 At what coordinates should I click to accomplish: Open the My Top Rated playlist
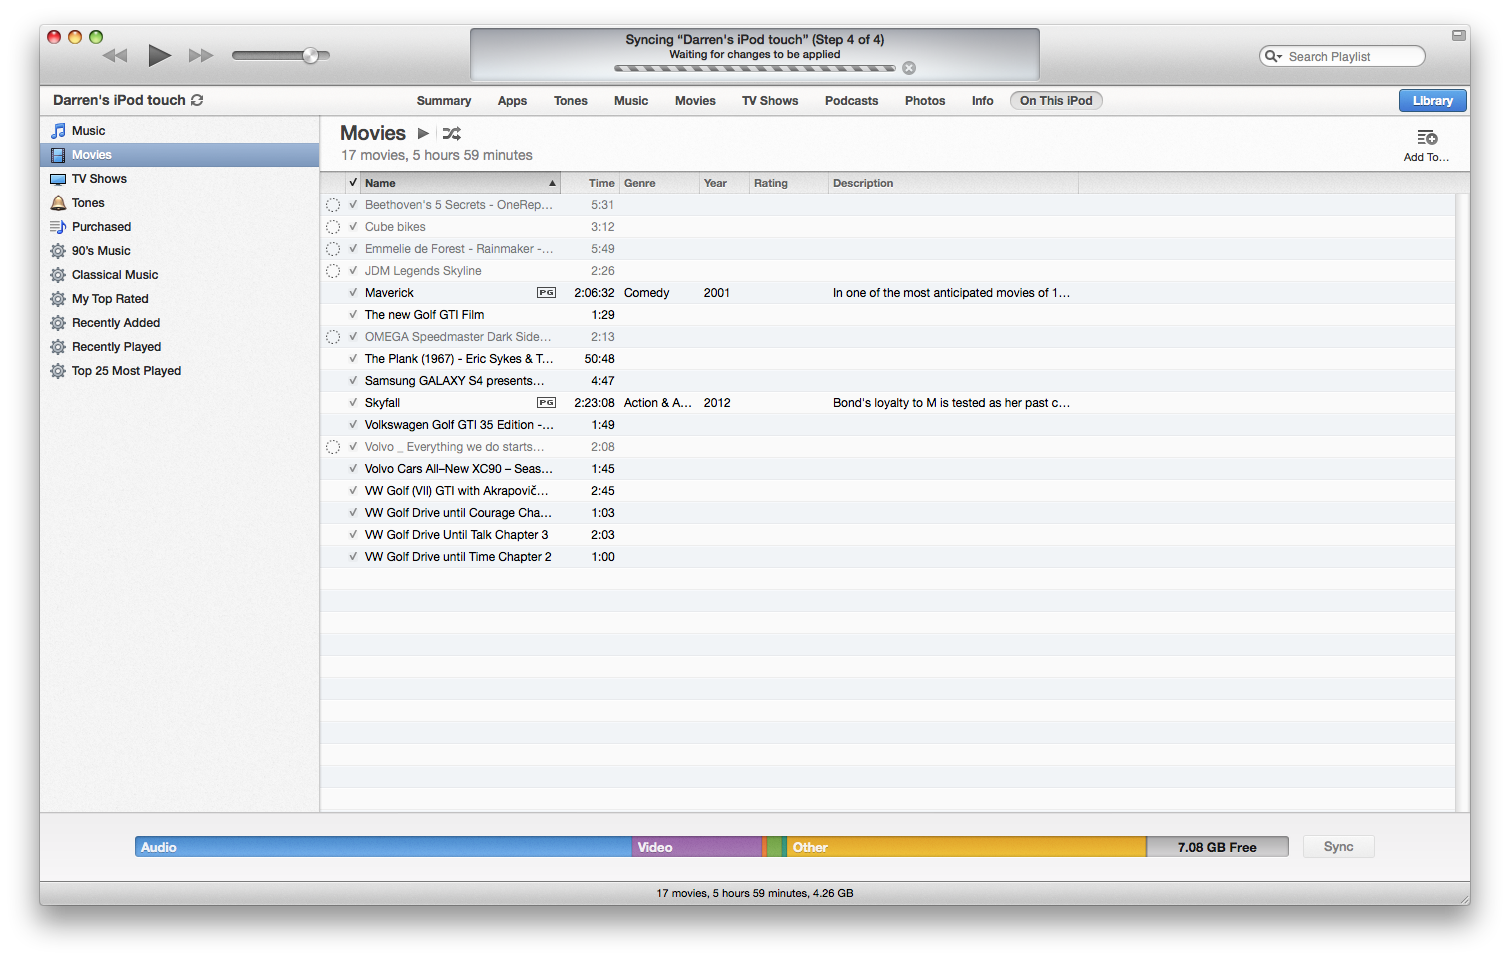(x=180, y=299)
